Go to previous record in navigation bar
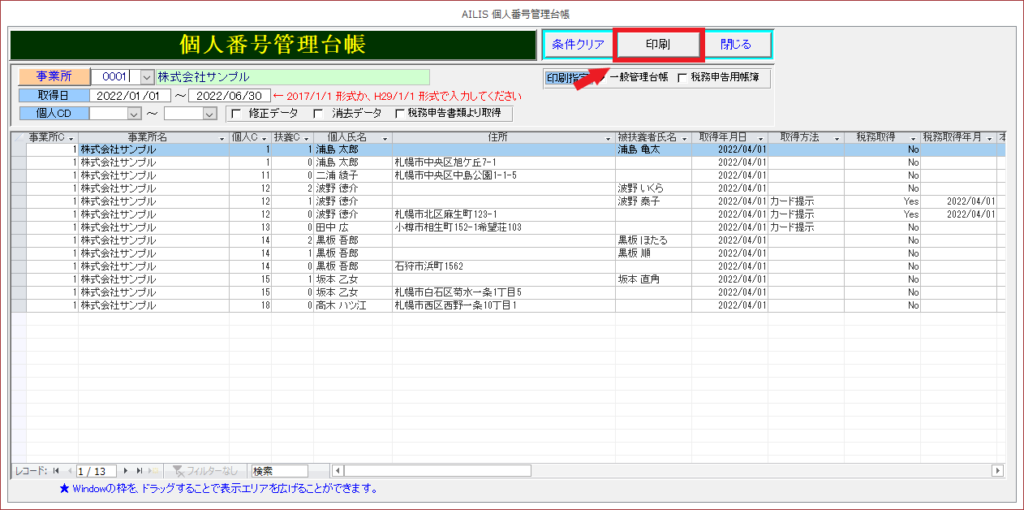The height and width of the screenshot is (510, 1024). click(x=69, y=470)
